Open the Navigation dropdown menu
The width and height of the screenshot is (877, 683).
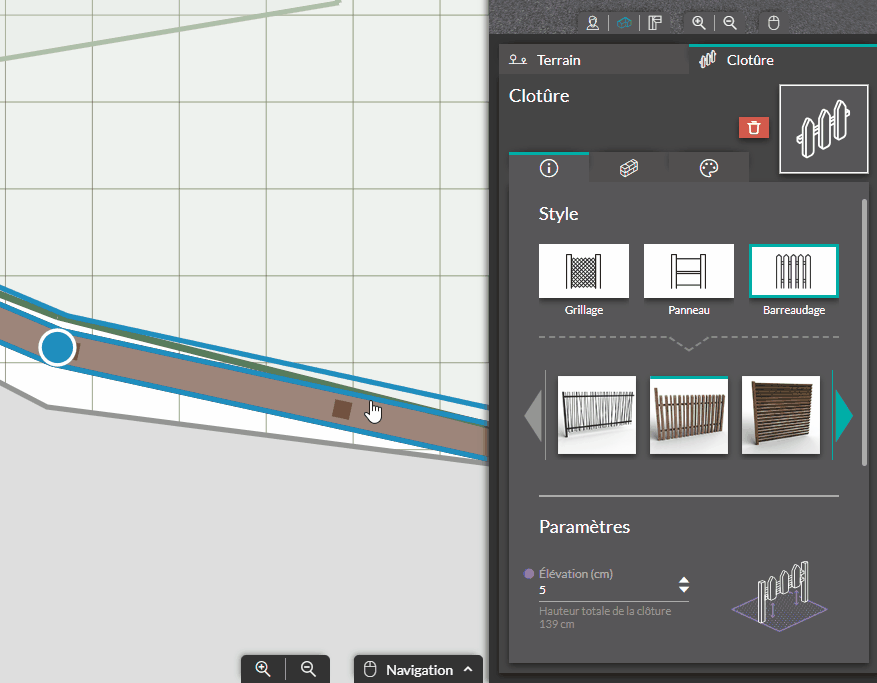(x=418, y=669)
